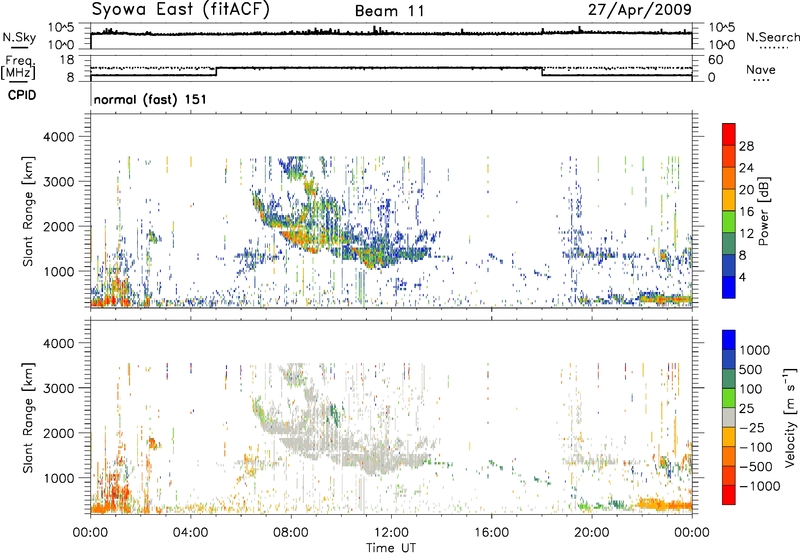The height and width of the screenshot is (554, 800).
Task: Click the "04:00" time tick label
Action: click(x=190, y=533)
